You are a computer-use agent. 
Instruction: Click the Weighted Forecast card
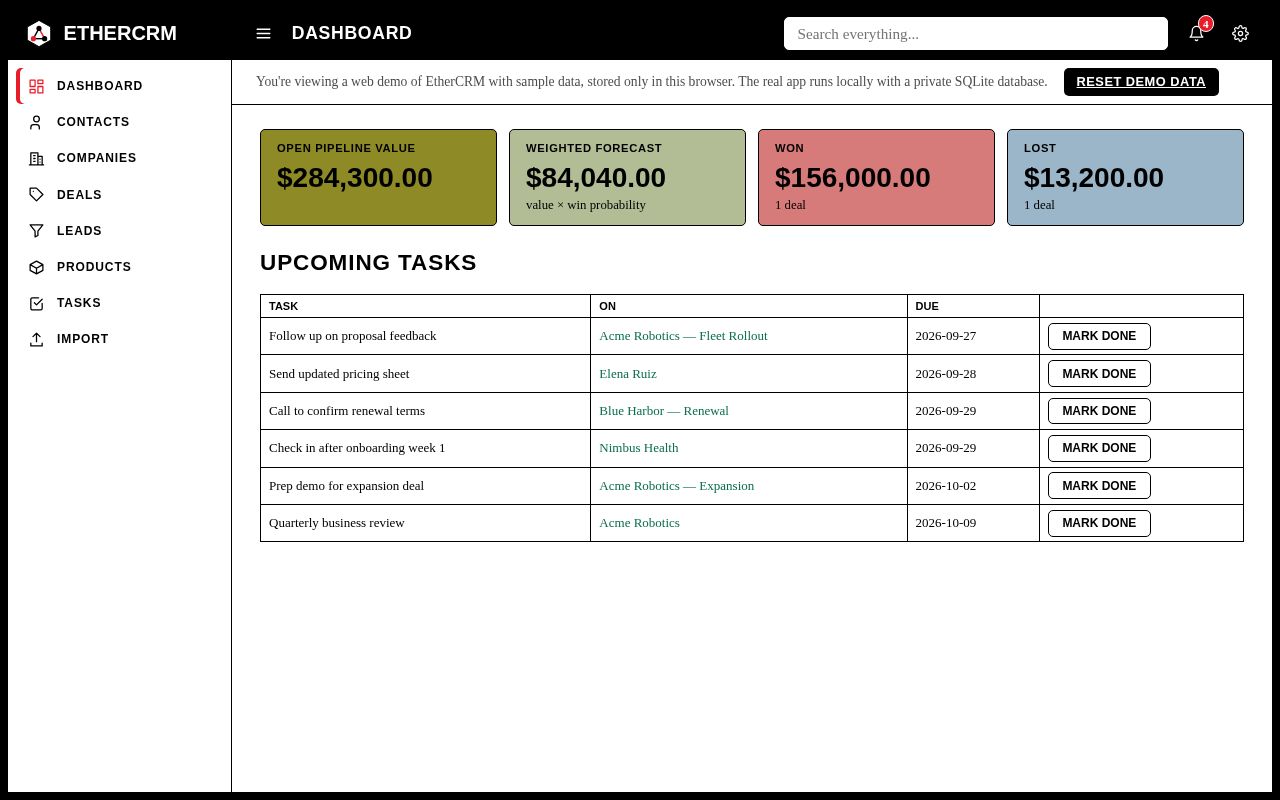click(627, 177)
